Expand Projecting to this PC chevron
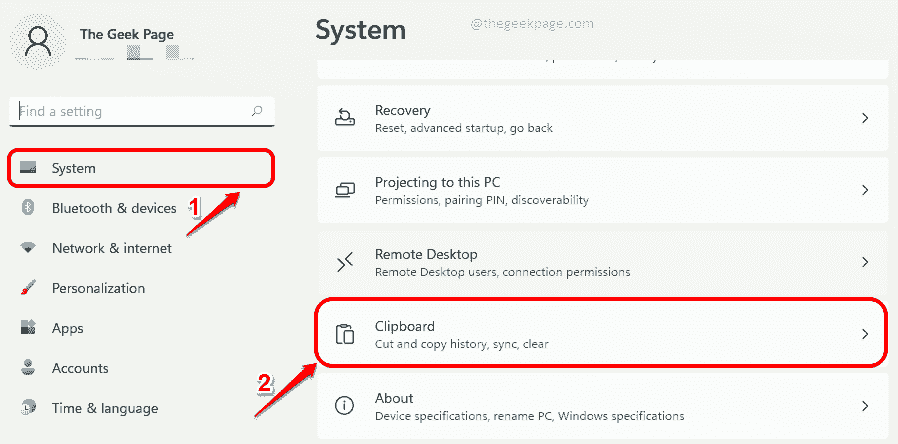The width and height of the screenshot is (898, 444). coord(865,190)
